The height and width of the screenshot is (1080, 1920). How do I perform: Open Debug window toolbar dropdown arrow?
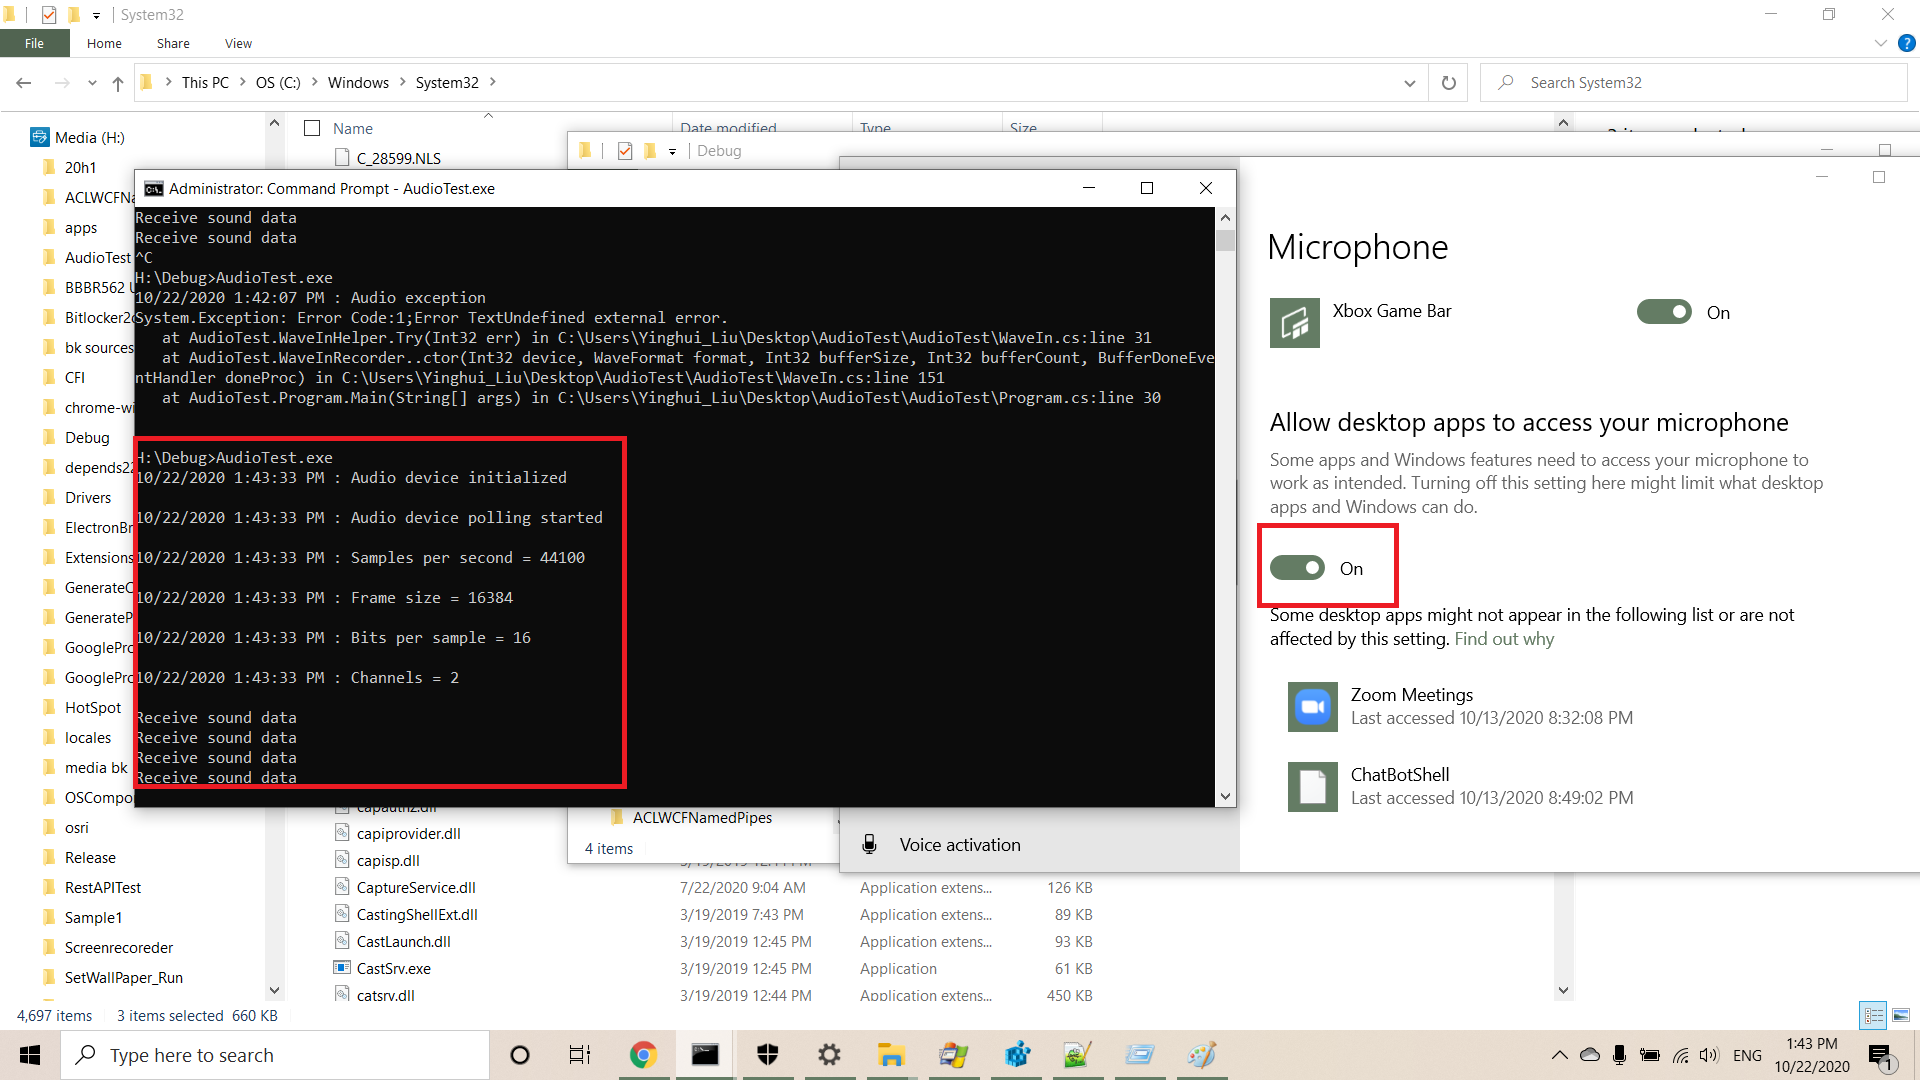click(x=672, y=151)
